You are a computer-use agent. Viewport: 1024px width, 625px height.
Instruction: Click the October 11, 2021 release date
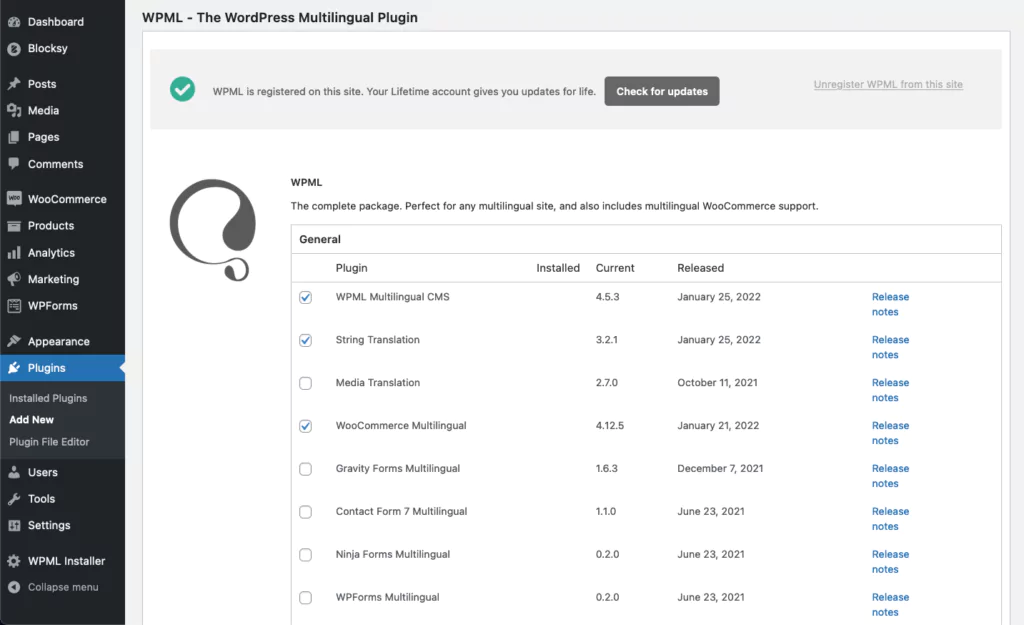coord(717,383)
